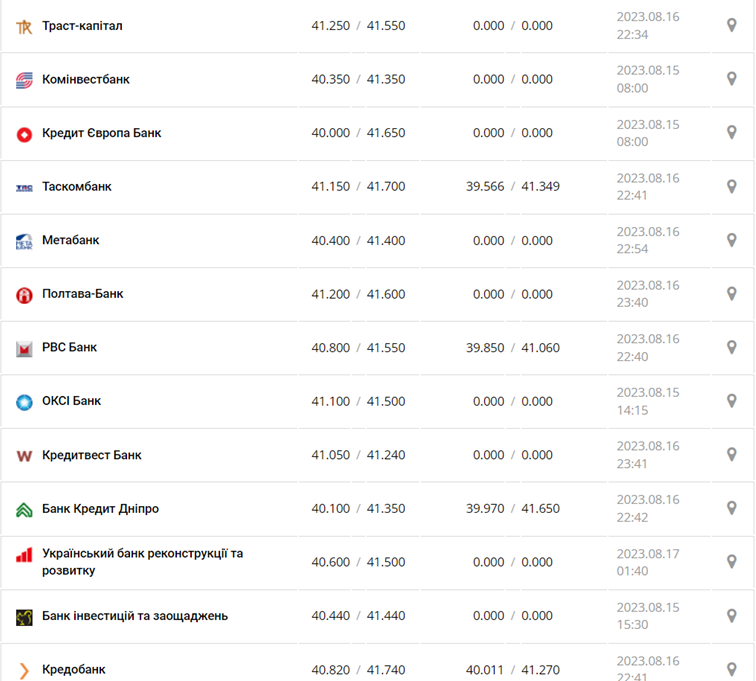Click the Траст-капітал bank logo icon
Image resolution: width=756 pixels, height=681 pixels.
(x=24, y=26)
